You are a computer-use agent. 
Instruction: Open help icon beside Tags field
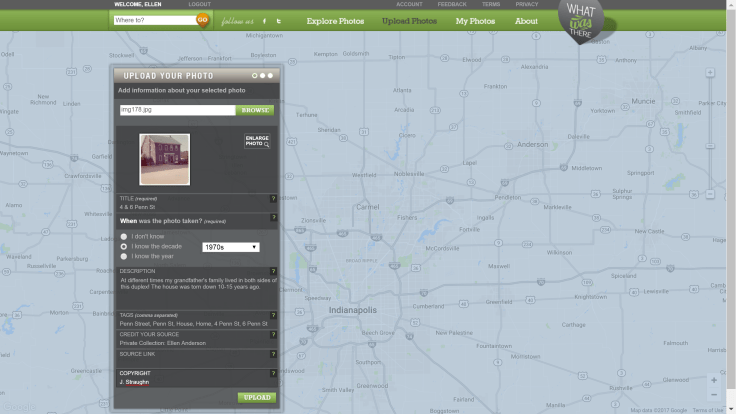pyautogui.click(x=273, y=315)
